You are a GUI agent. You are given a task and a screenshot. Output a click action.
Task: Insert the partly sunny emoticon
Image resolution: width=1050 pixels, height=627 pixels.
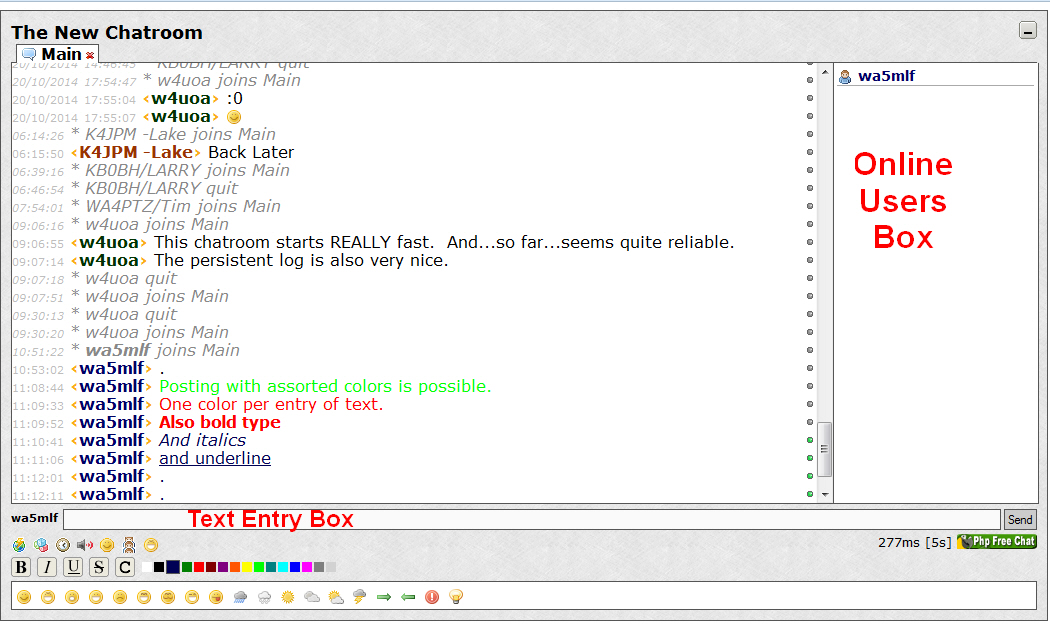[x=336, y=597]
